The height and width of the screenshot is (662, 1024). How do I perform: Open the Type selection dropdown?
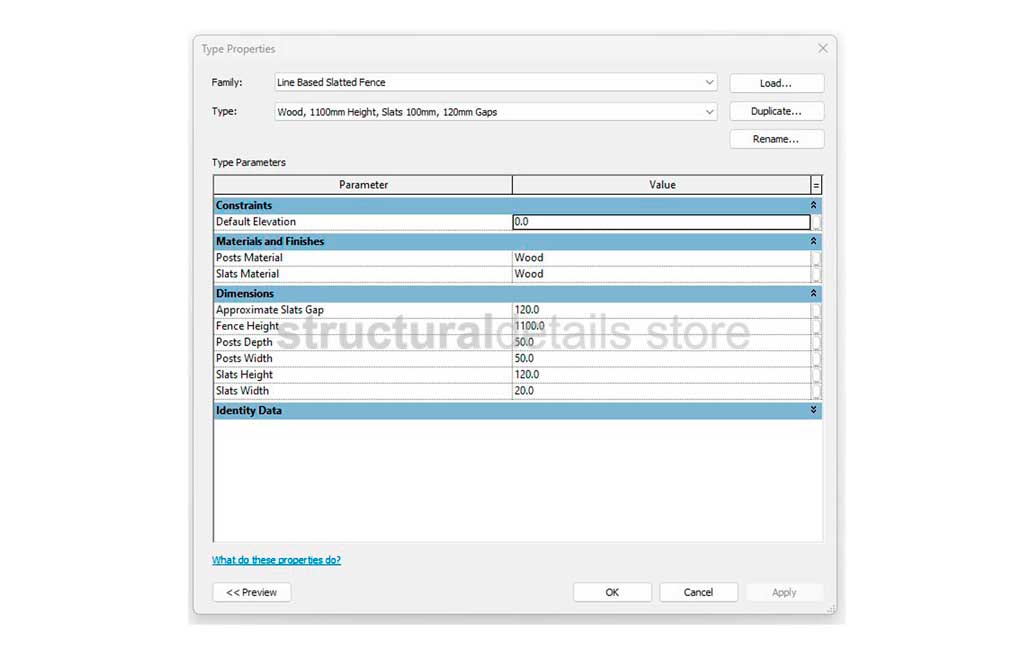point(709,111)
